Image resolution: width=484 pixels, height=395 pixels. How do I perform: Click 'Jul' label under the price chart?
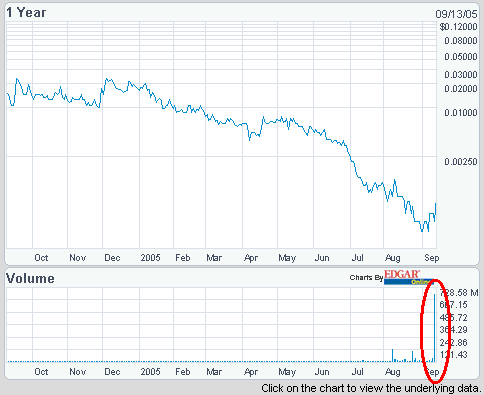358,258
